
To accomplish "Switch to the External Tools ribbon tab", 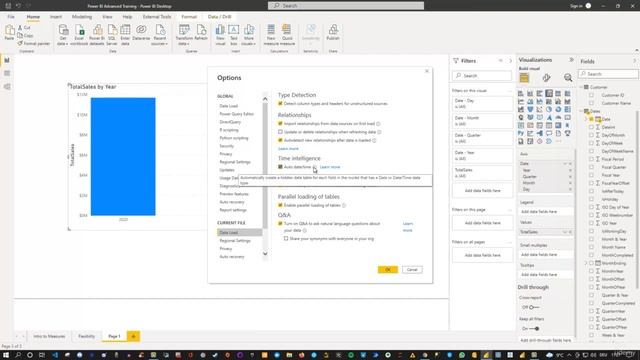I will coord(157,17).
